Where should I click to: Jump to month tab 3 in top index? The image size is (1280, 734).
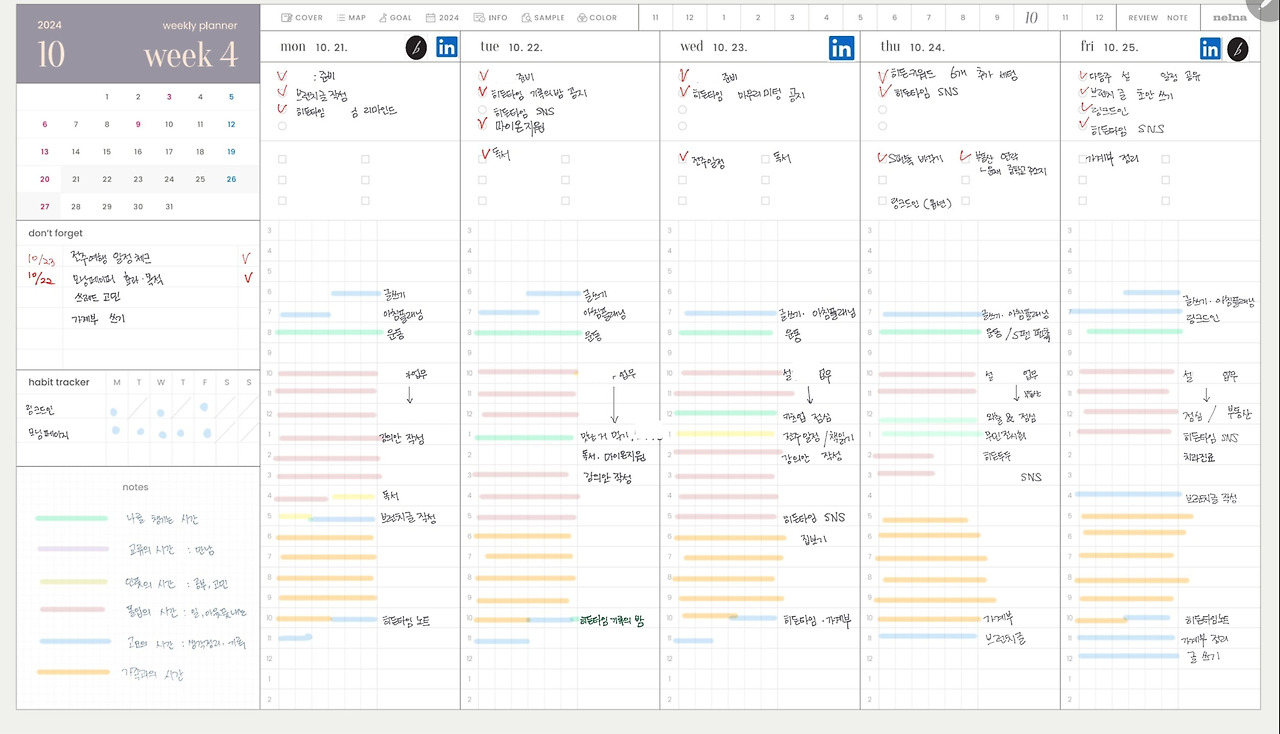pyautogui.click(x=792, y=18)
